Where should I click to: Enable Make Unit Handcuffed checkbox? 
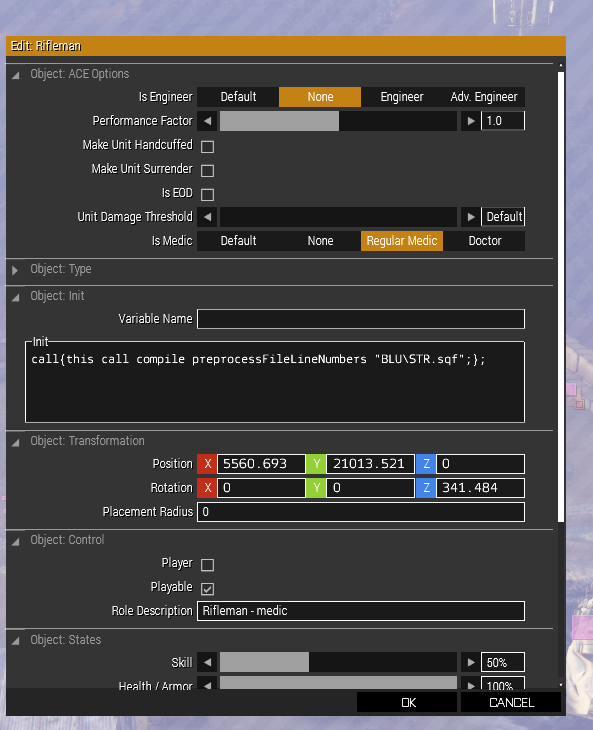pyautogui.click(x=208, y=147)
